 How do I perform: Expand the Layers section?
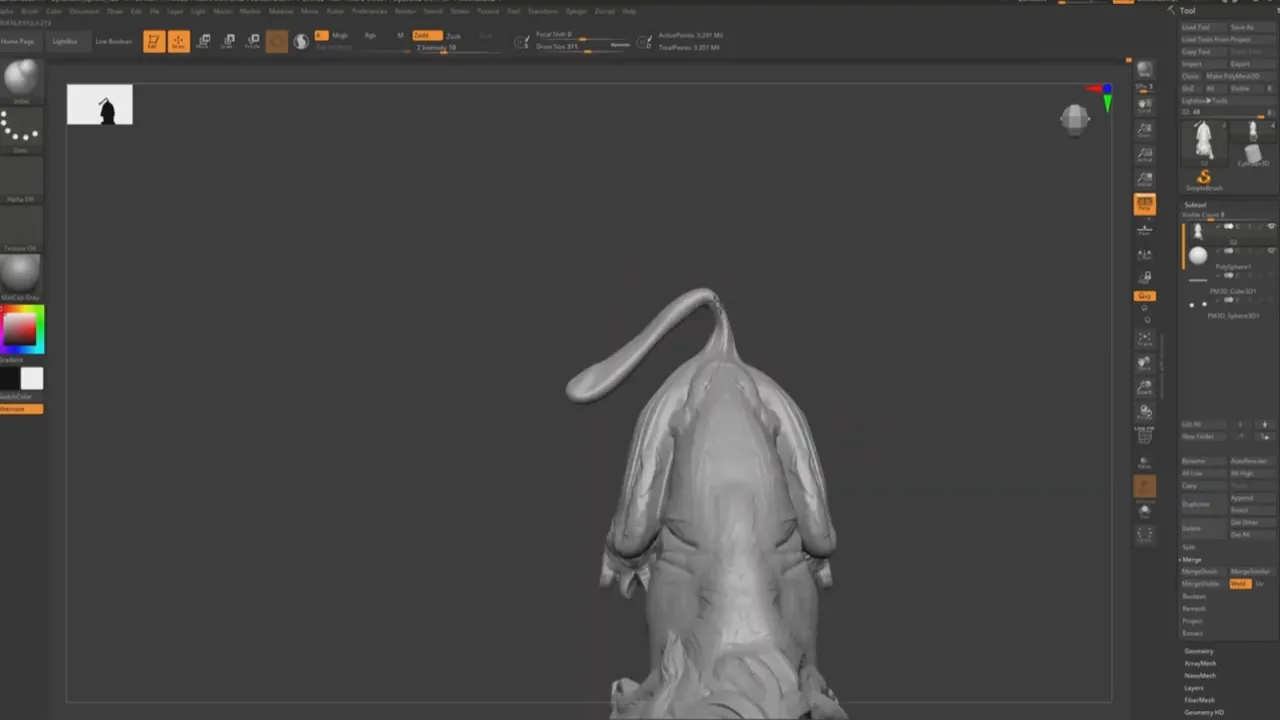1194,688
